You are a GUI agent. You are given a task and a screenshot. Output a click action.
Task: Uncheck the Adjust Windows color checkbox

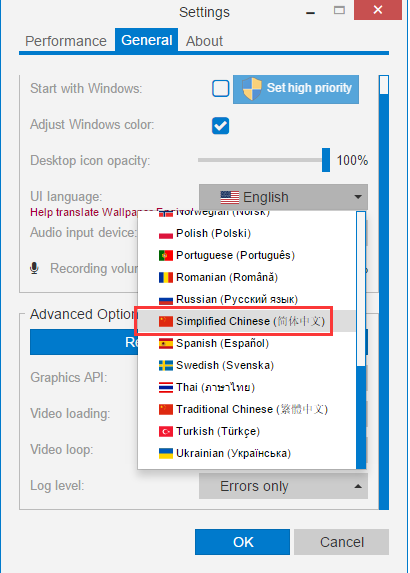(220, 125)
